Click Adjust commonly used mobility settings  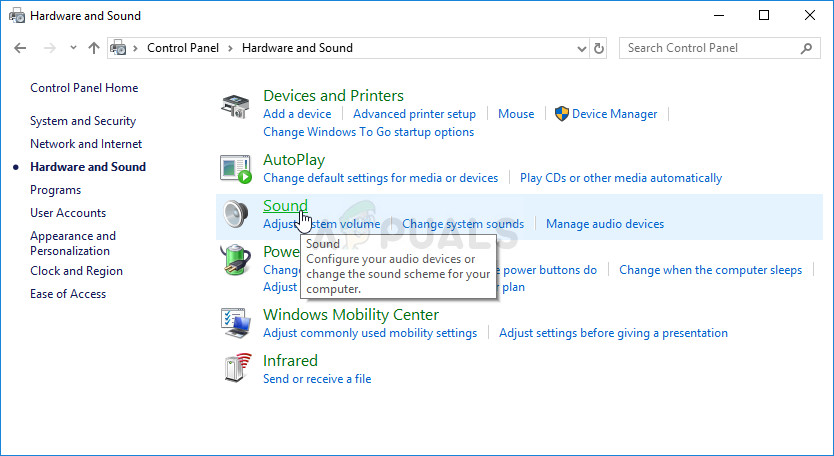pos(369,333)
